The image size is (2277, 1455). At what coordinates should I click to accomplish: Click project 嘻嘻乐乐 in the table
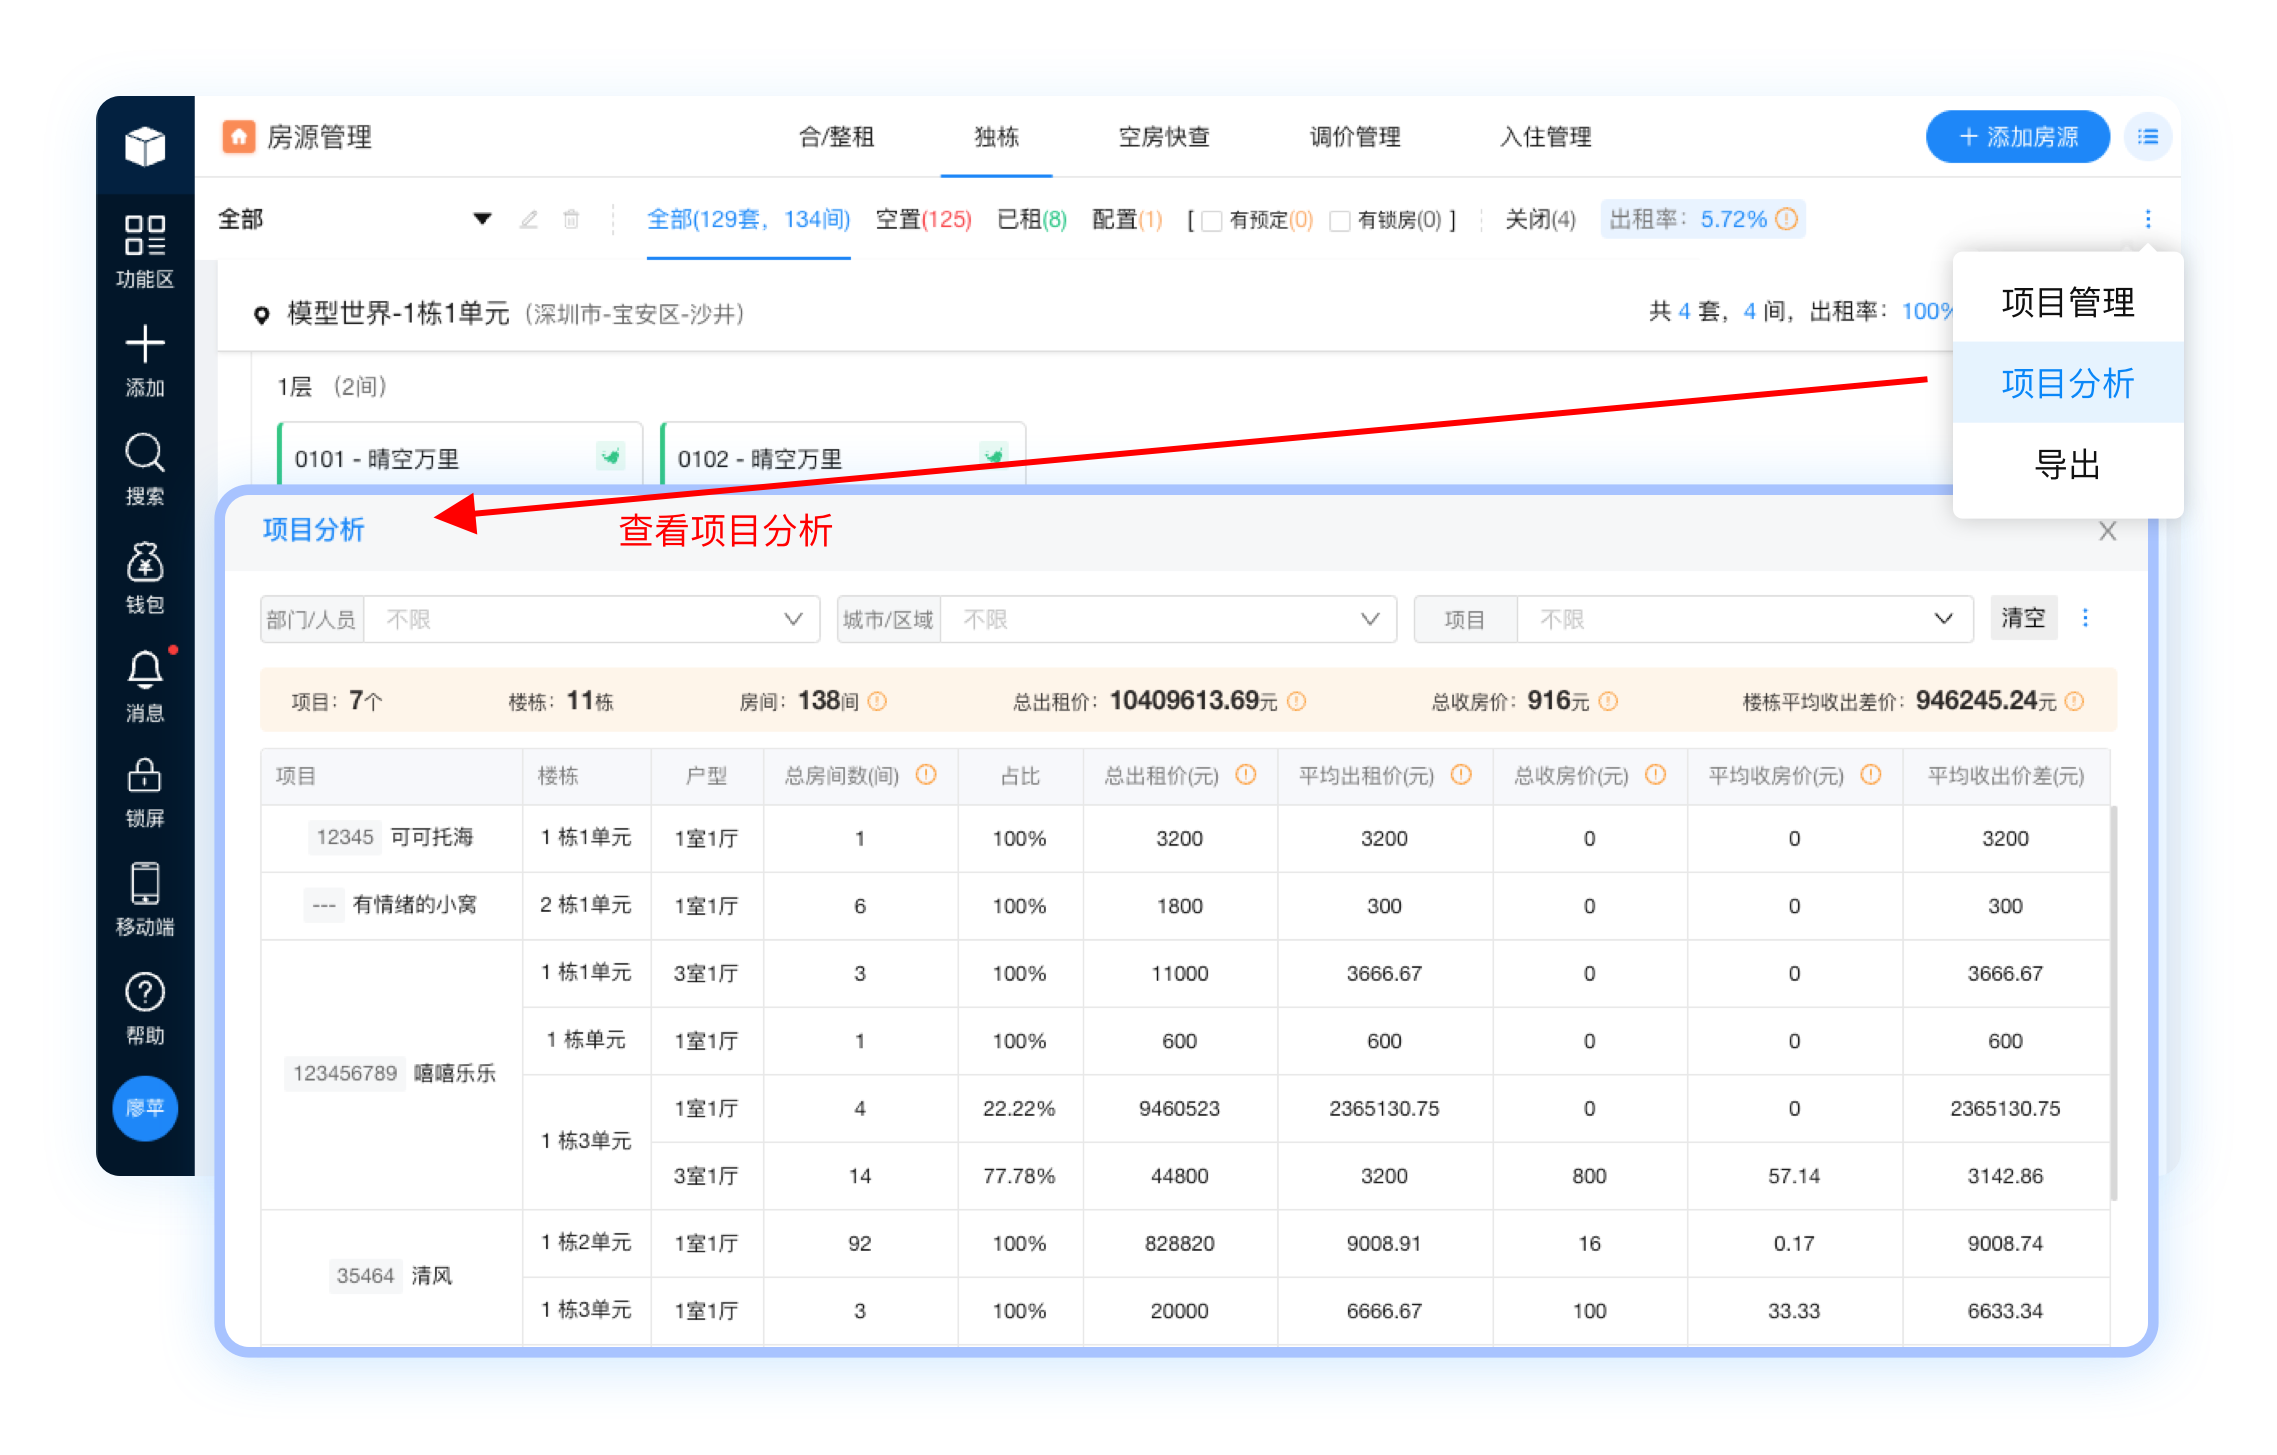pos(455,1073)
